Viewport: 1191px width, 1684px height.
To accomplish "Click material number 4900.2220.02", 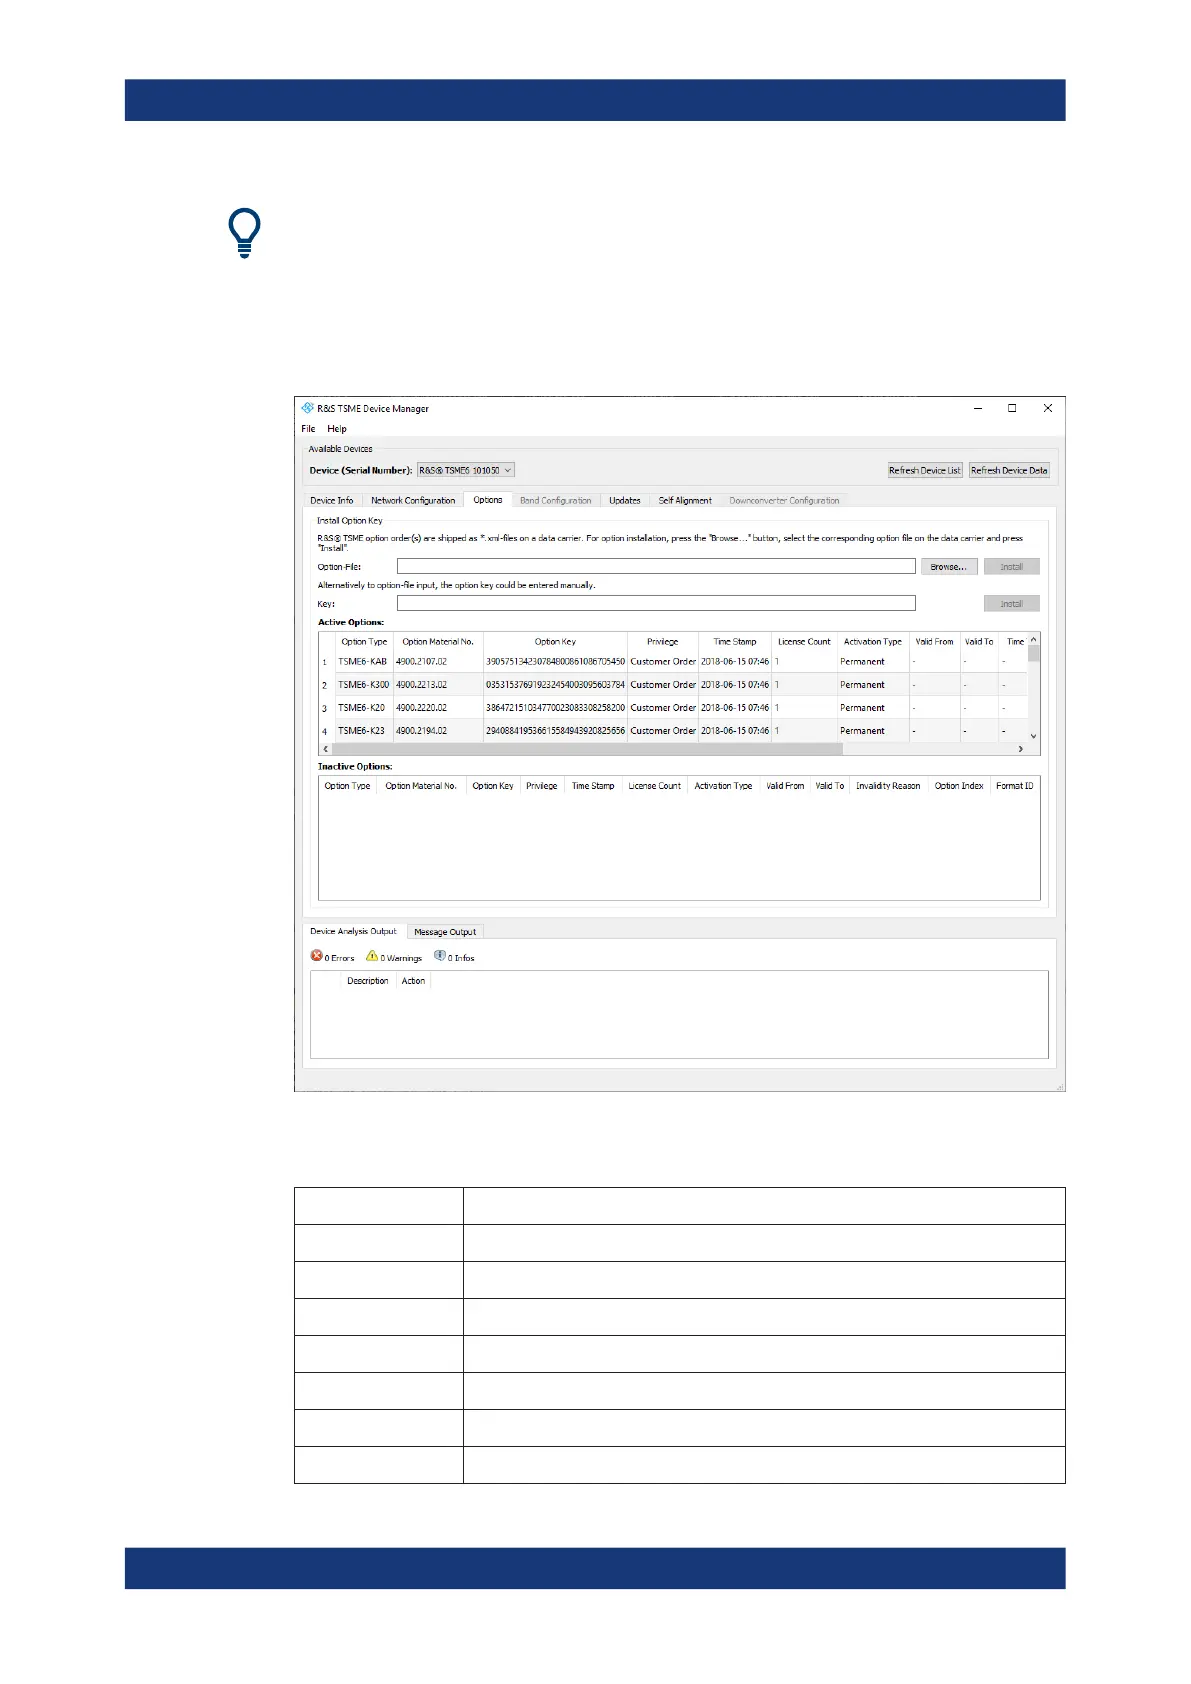I will 421,708.
